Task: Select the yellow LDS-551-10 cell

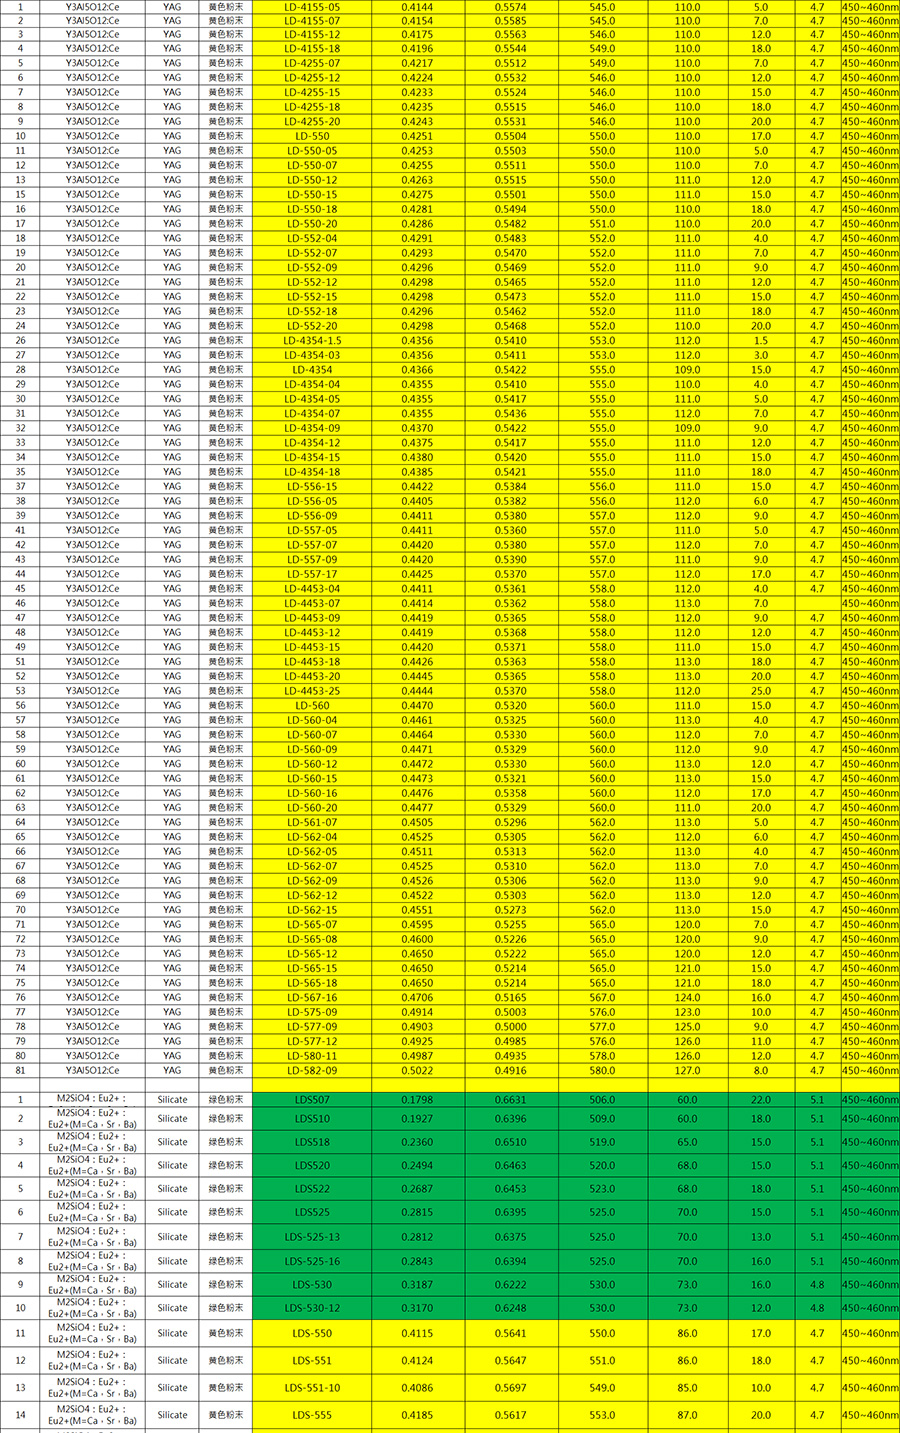Action: [312, 1388]
